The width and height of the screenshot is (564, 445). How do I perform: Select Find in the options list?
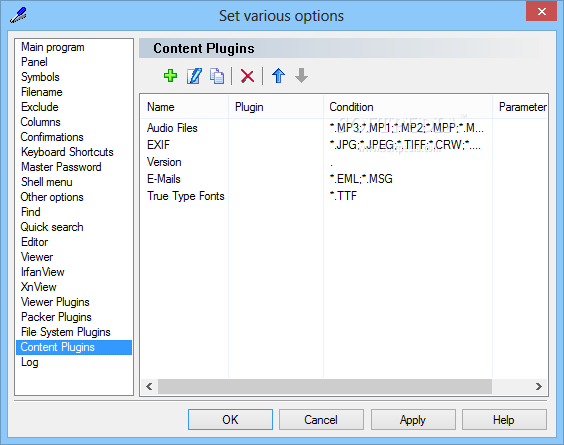(x=31, y=212)
